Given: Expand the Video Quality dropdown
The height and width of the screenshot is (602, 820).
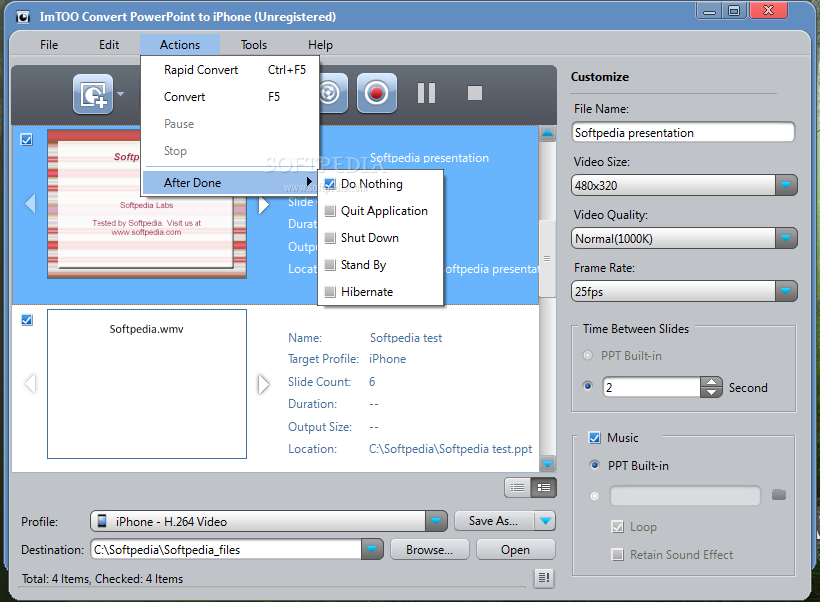Looking at the screenshot, I should coord(785,238).
